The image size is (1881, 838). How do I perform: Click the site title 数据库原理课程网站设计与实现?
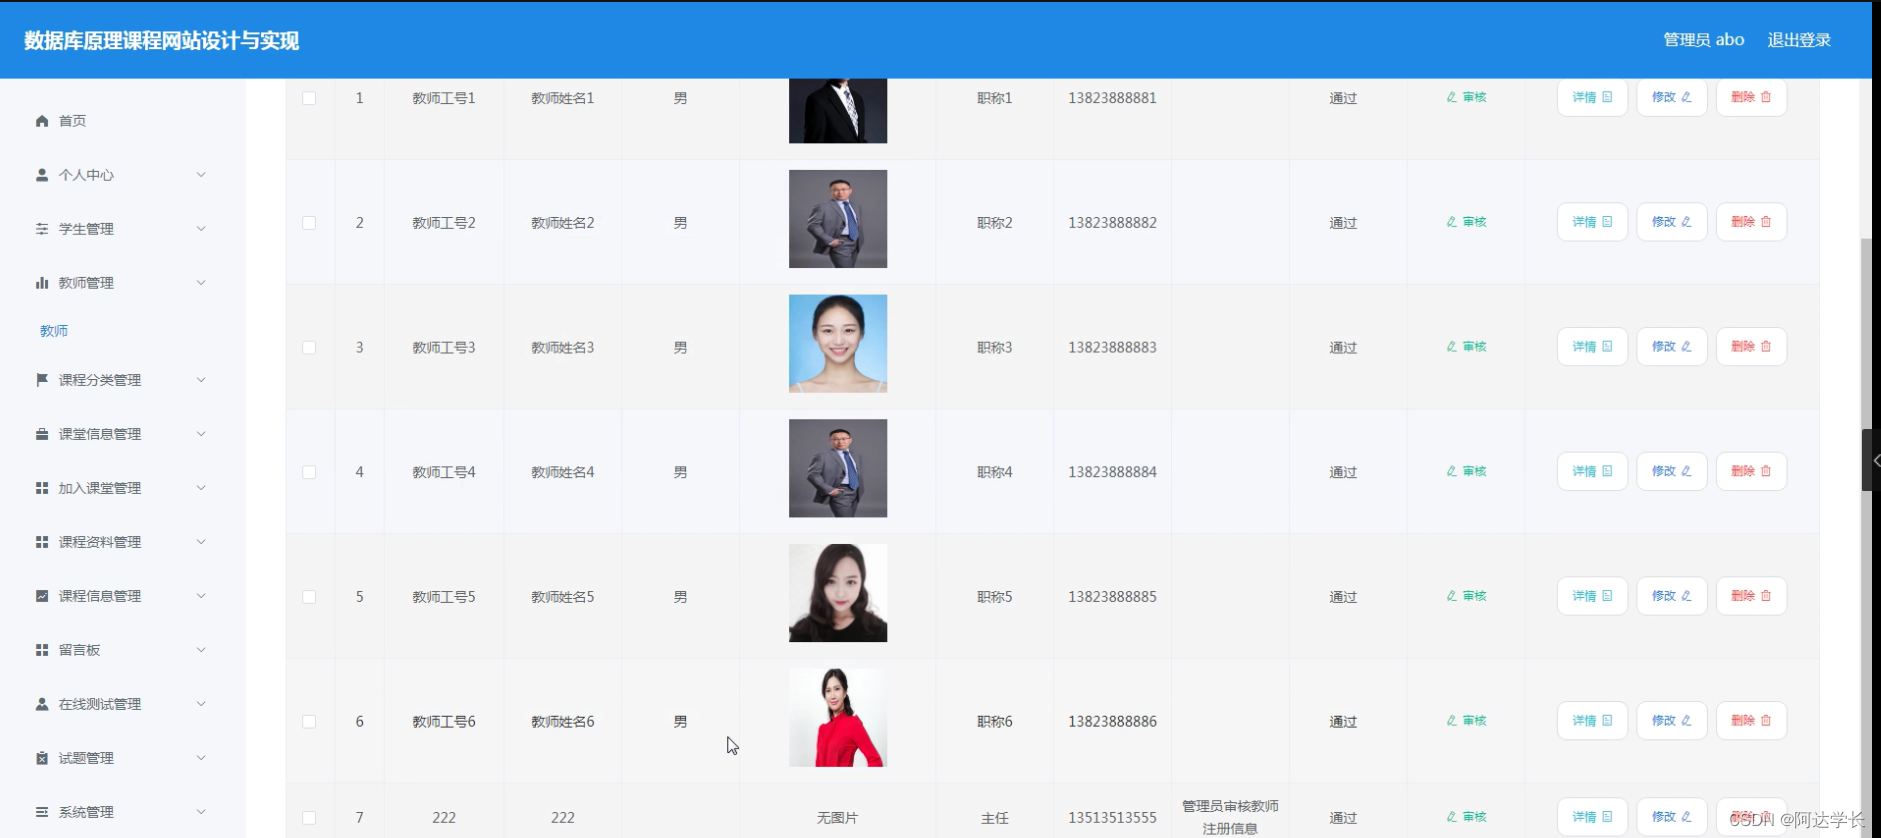click(162, 41)
